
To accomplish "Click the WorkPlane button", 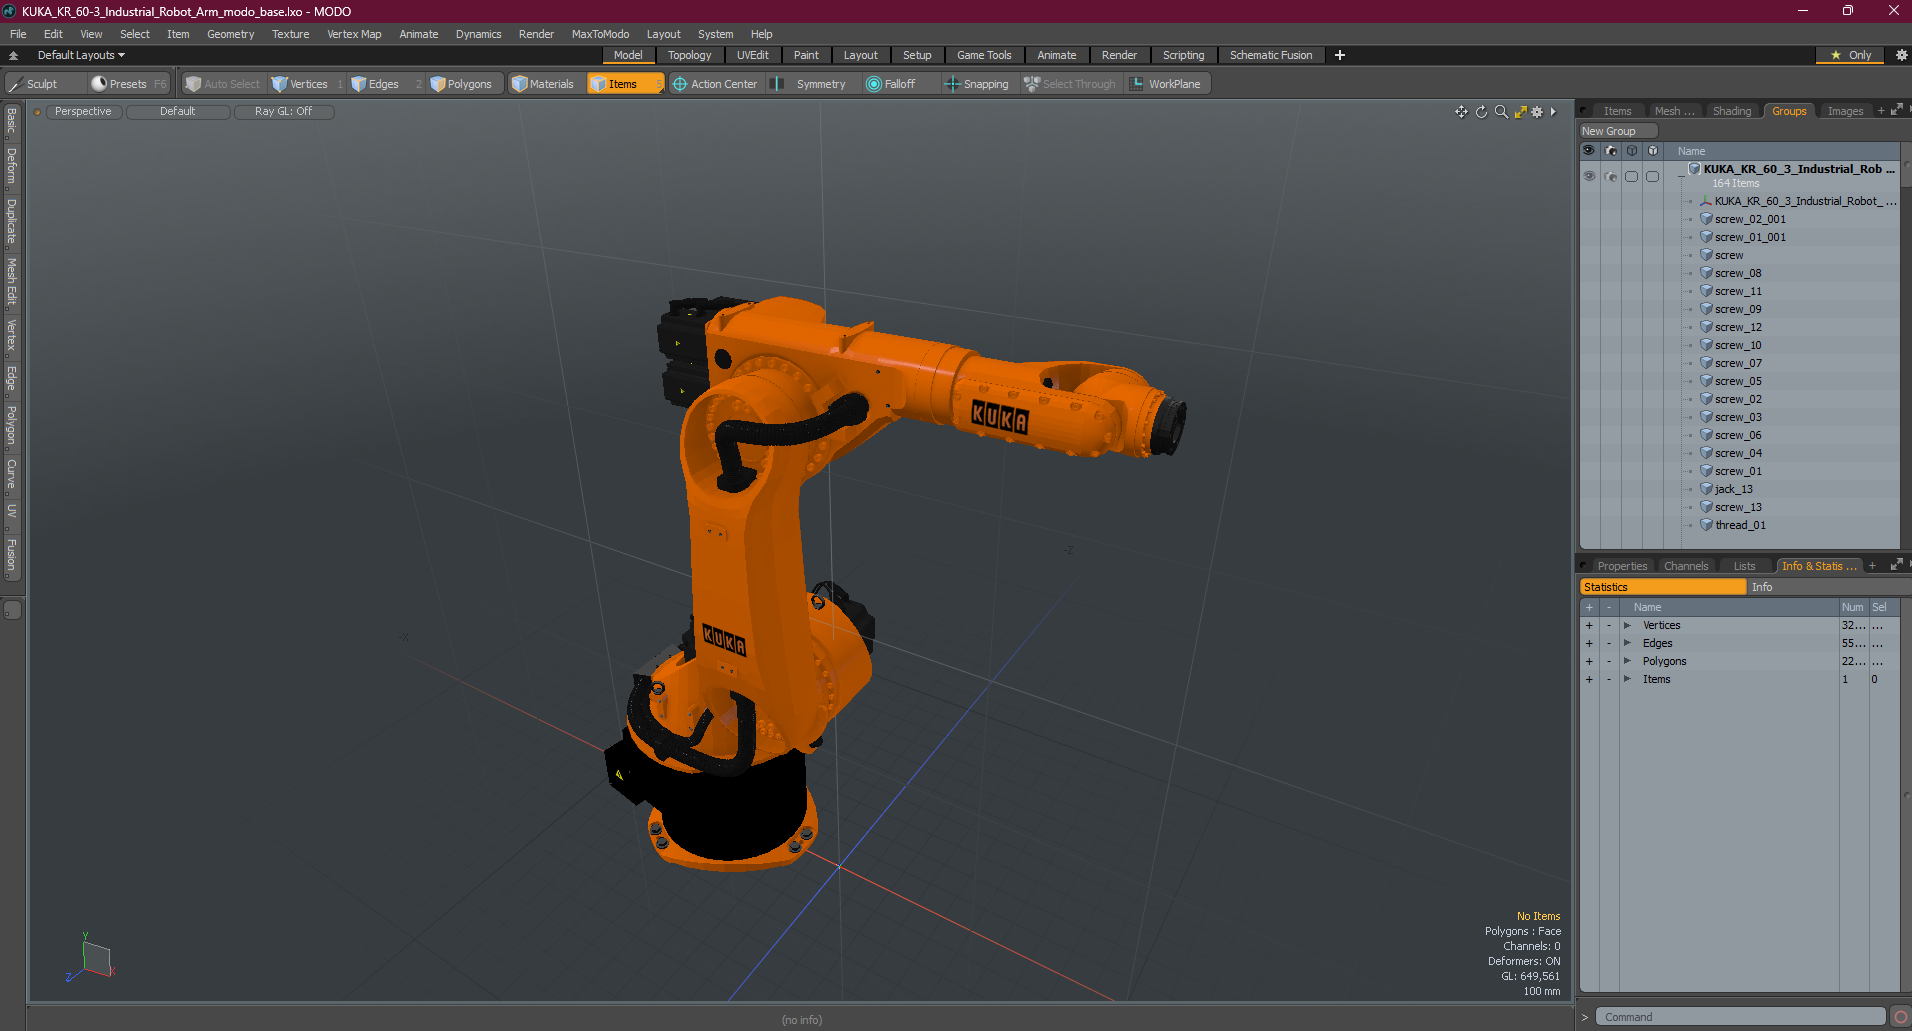I will click(1166, 84).
